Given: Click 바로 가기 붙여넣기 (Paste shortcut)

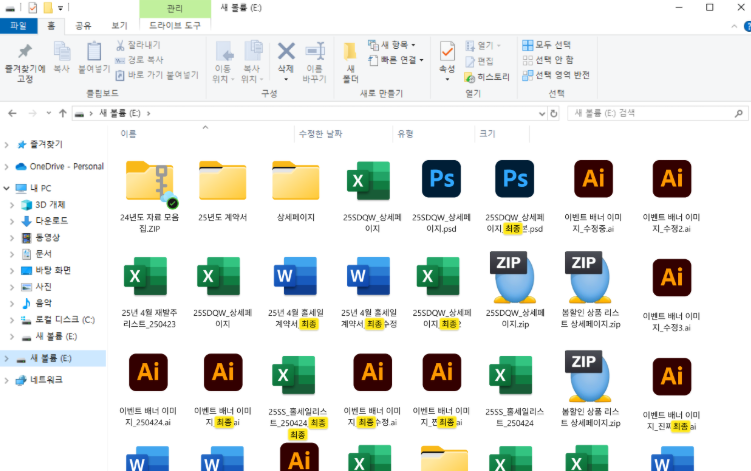Looking at the screenshot, I should click(157, 75).
